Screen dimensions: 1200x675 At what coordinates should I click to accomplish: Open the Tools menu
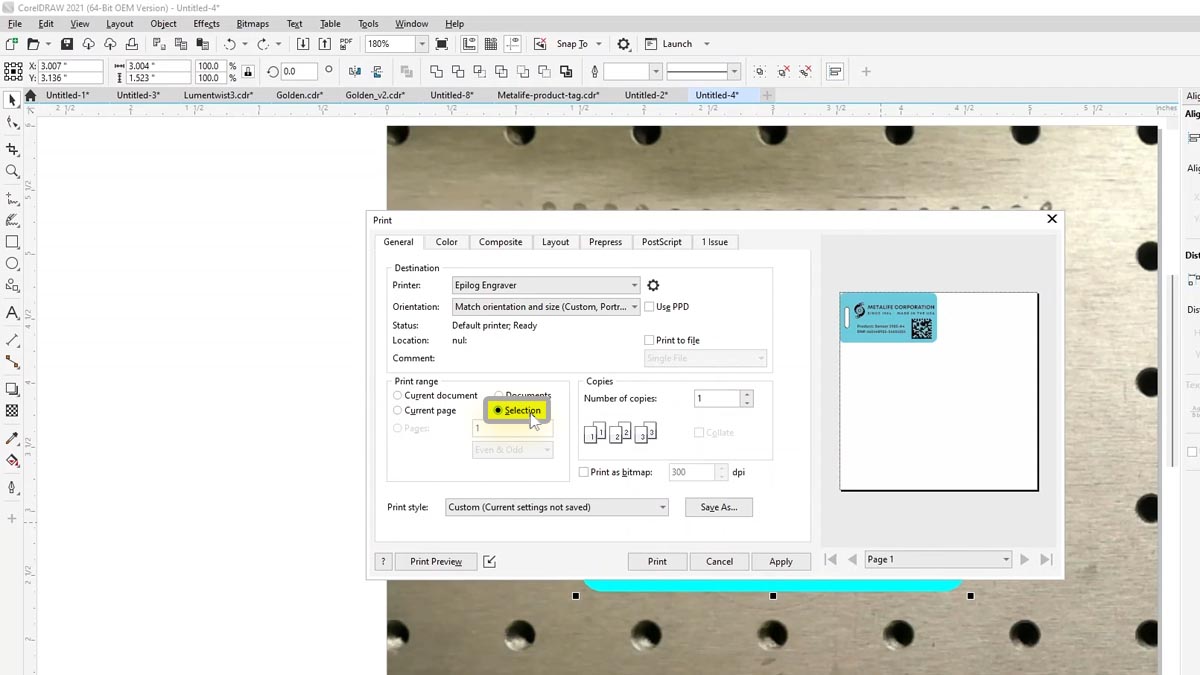[x=368, y=23]
